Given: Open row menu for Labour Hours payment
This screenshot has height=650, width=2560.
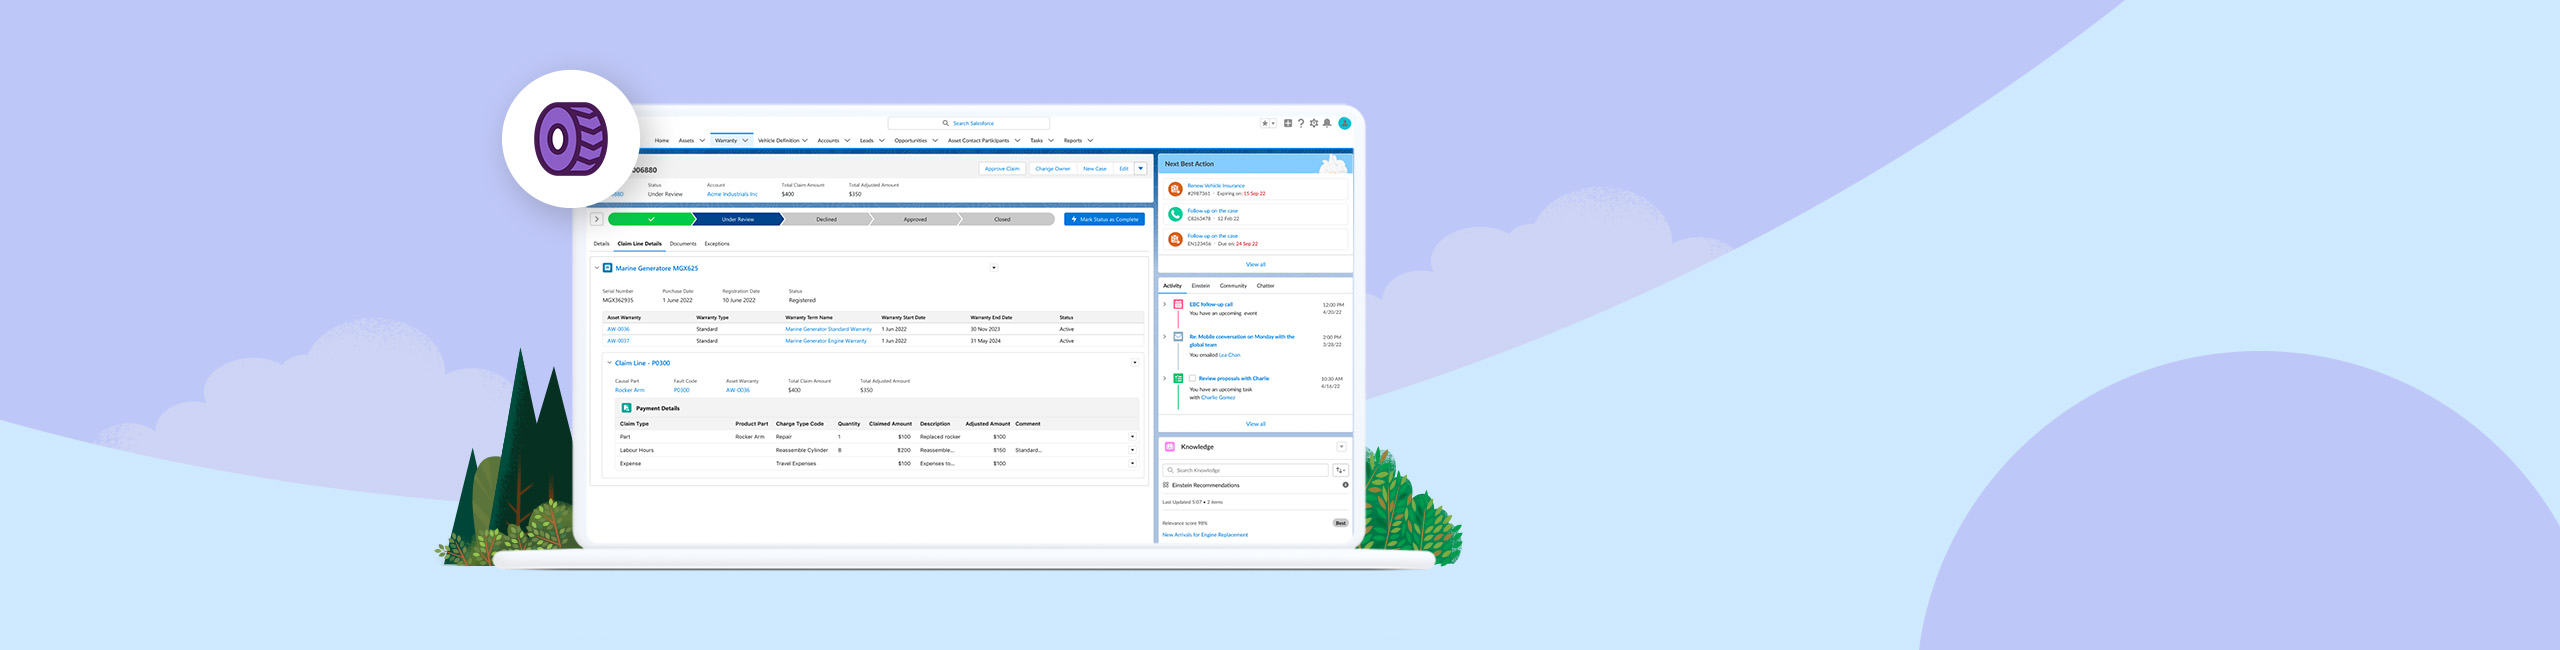Looking at the screenshot, I should point(1132,450).
